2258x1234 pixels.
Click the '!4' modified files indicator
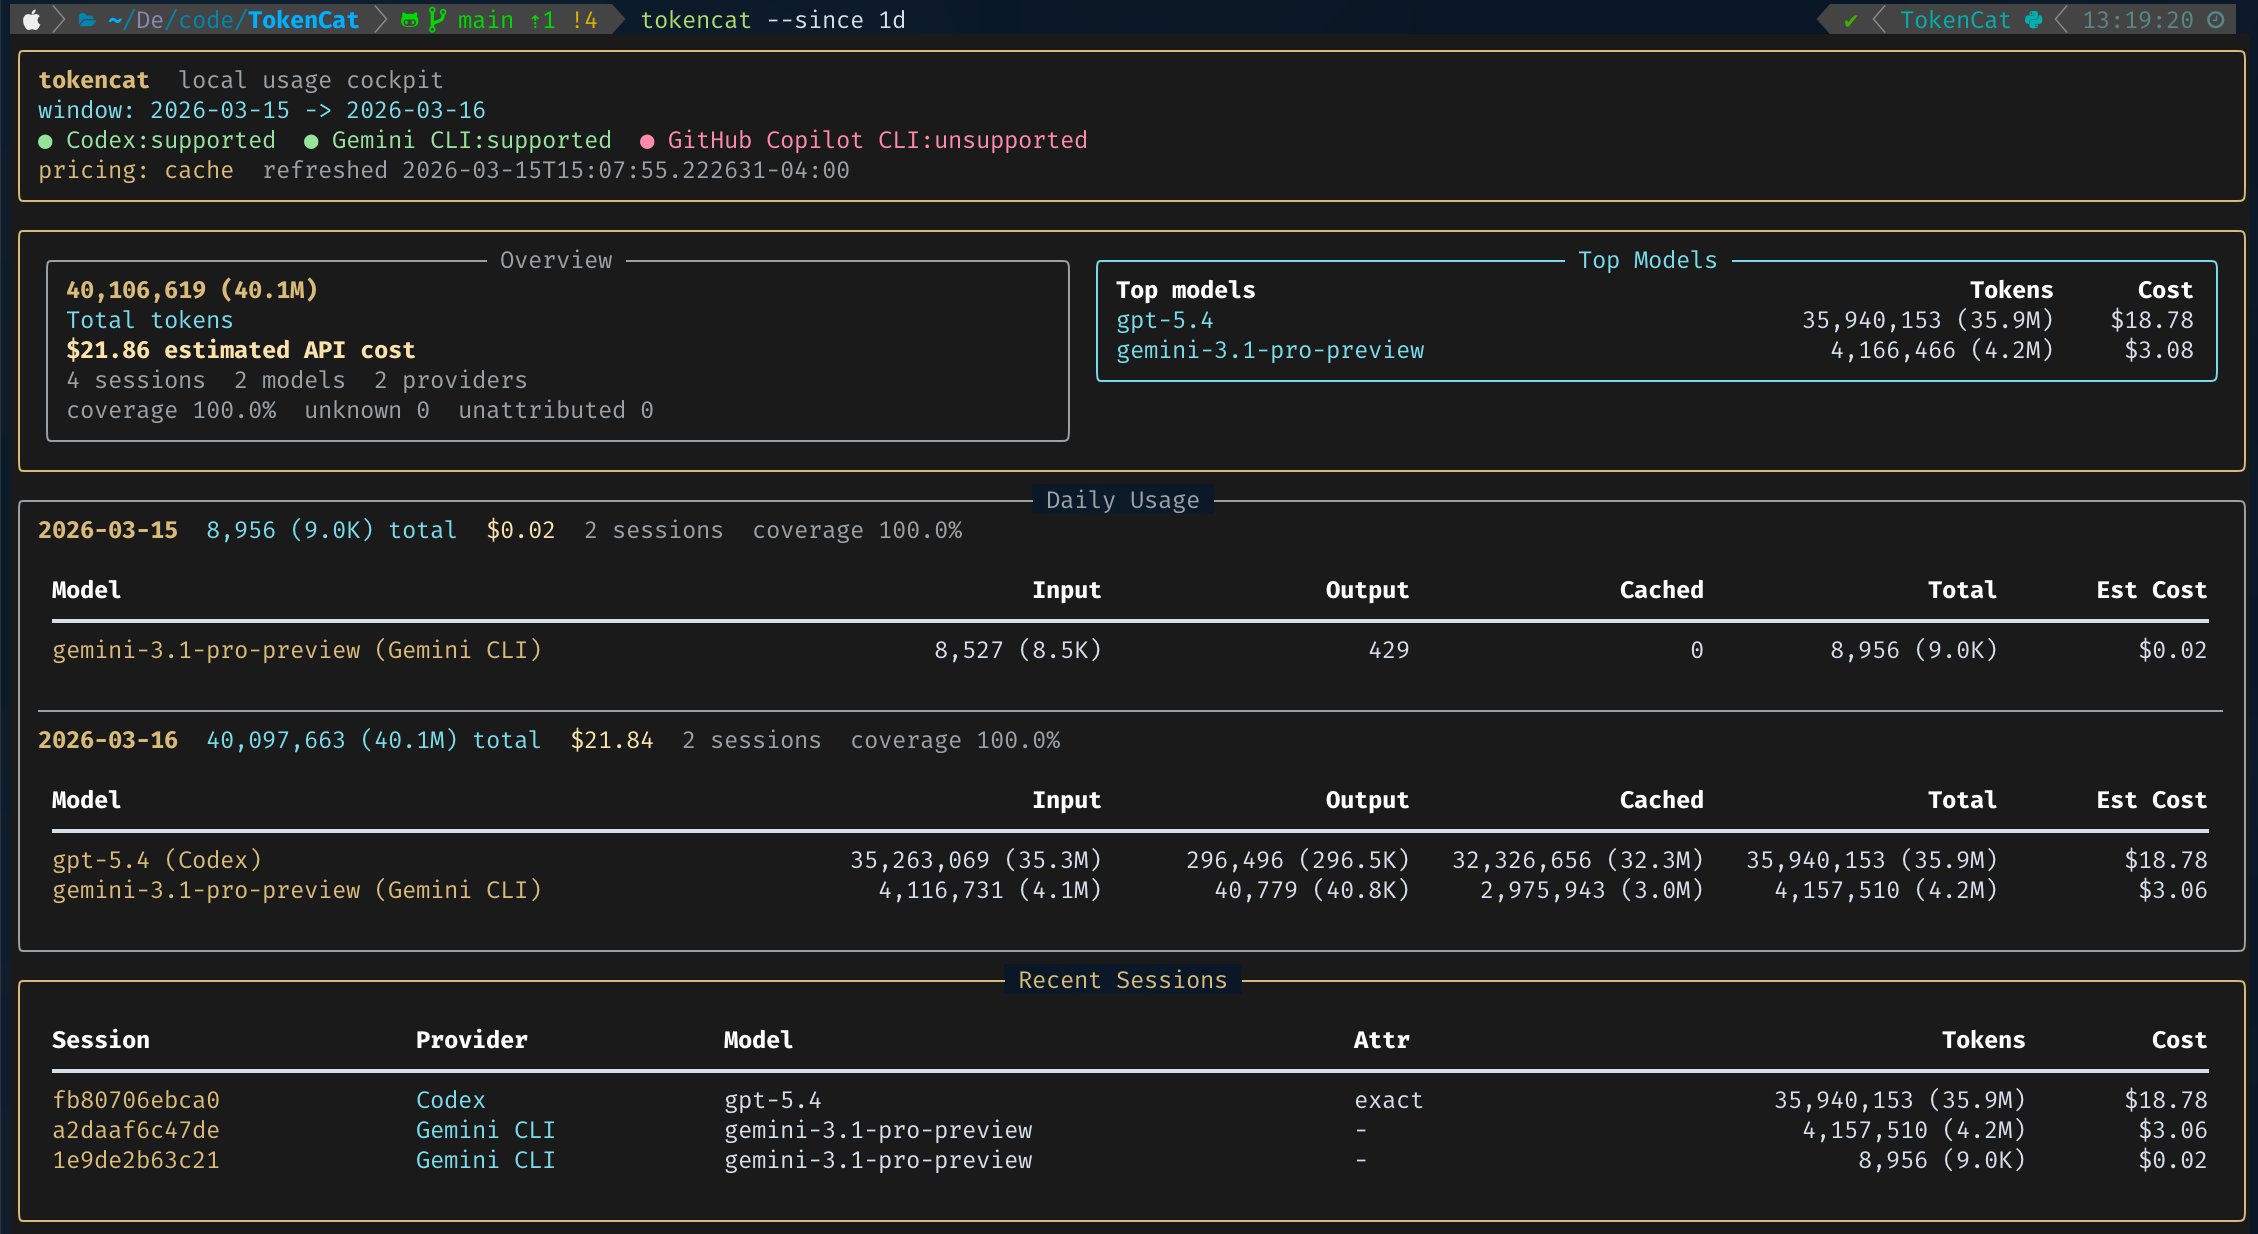tap(585, 20)
